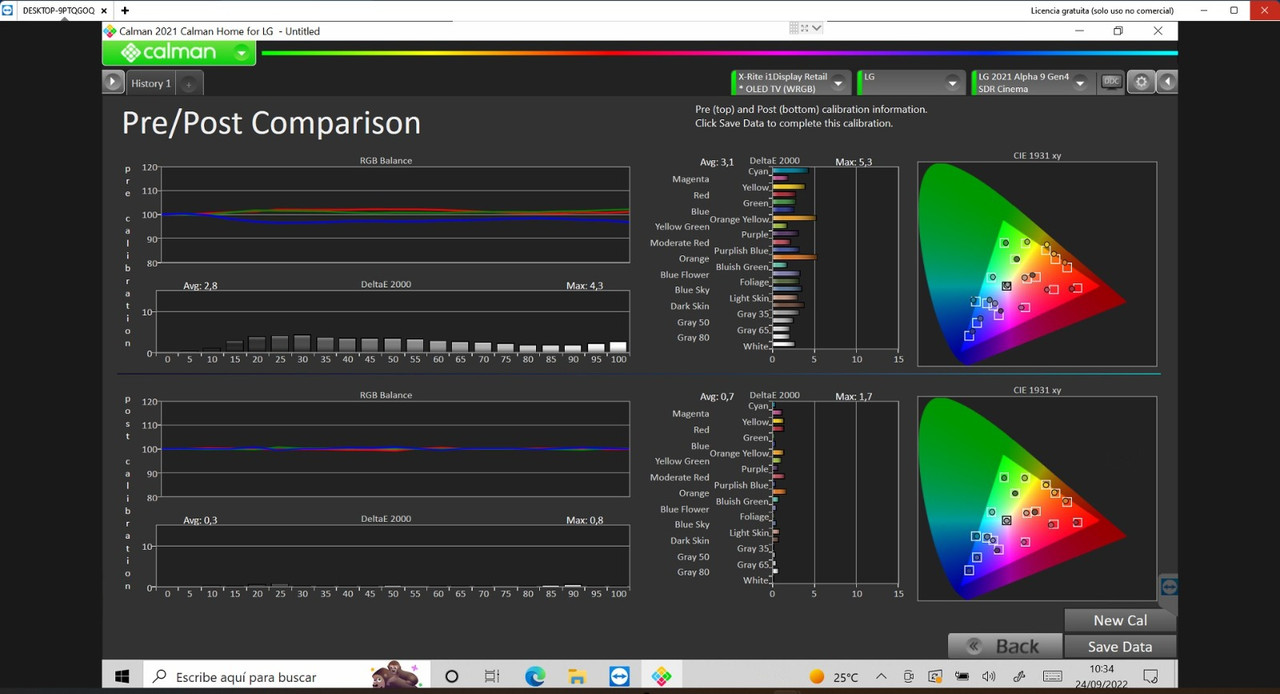Click the pre-calibration RGB Balance chart
The width and height of the screenshot is (1280, 694).
pos(393,214)
